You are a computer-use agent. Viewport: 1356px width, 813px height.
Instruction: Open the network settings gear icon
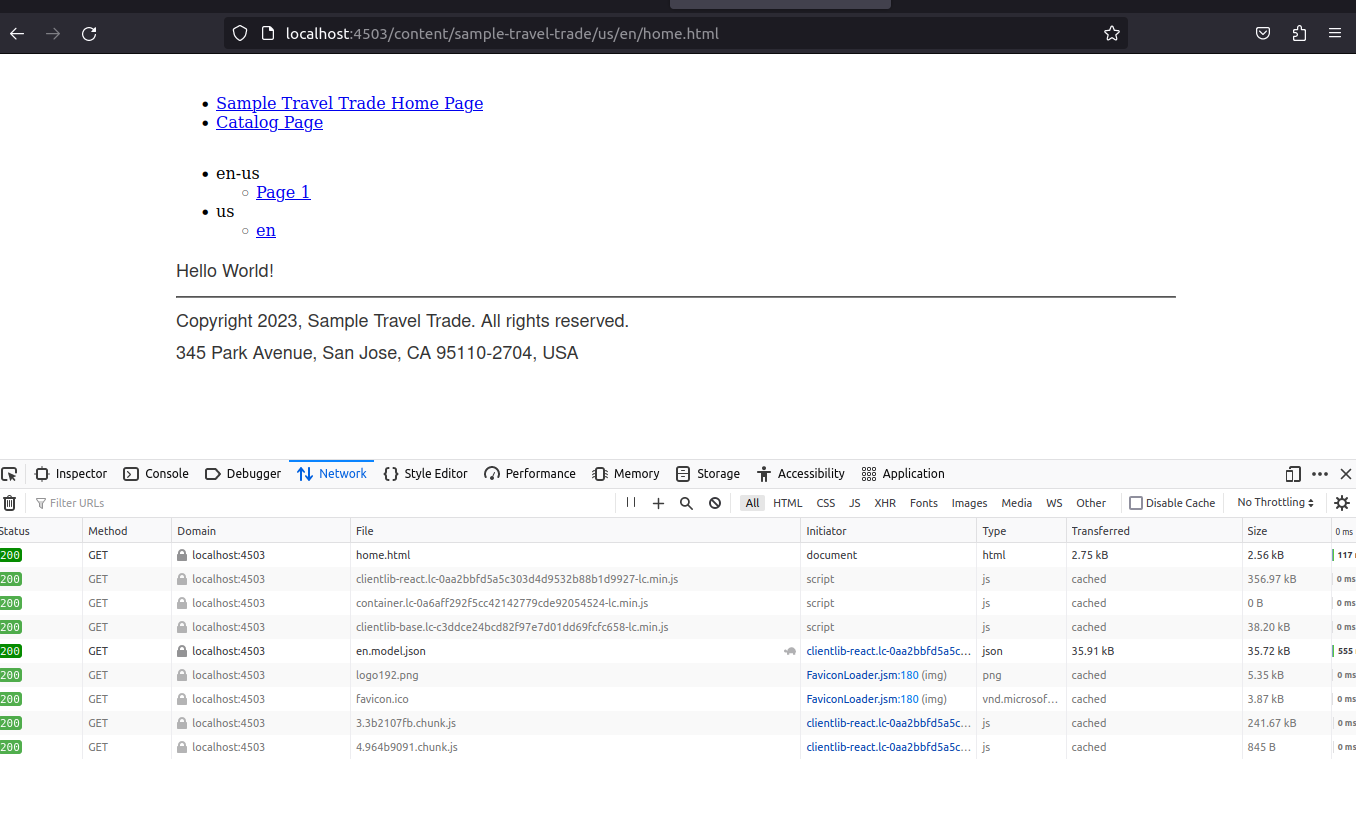[x=1341, y=503]
